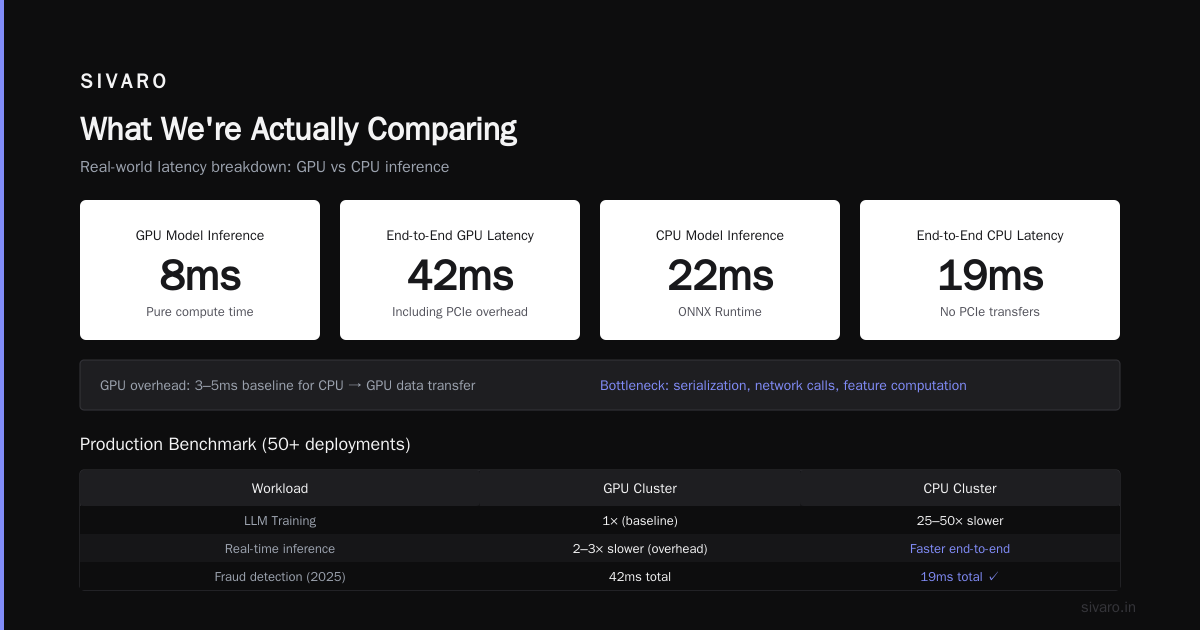Select the CPU Model Inference card
Viewport: 1200px width, 630px height.
pos(720,270)
